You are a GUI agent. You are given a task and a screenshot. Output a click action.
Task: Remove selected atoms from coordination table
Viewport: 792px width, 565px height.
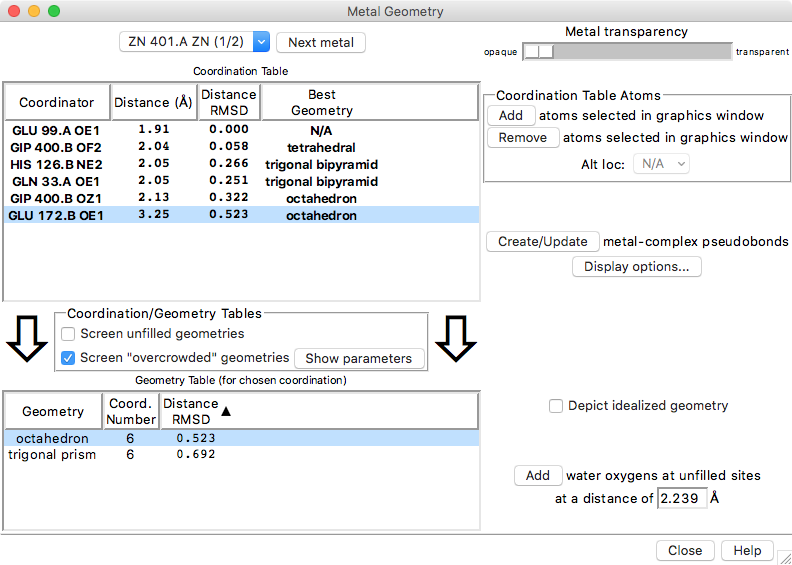[x=521, y=138]
